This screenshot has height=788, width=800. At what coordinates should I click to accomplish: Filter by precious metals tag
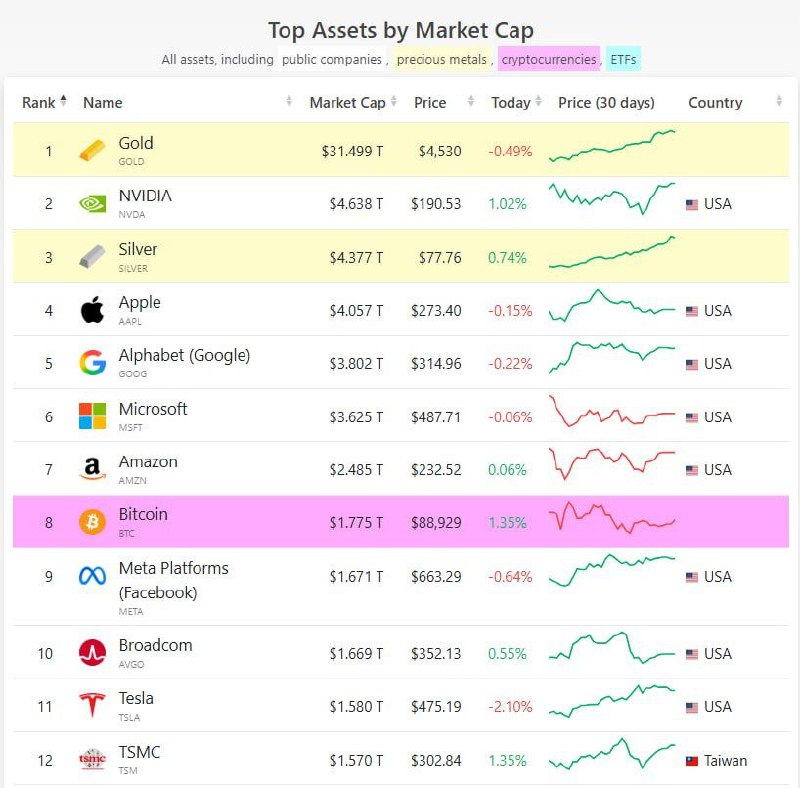point(441,59)
